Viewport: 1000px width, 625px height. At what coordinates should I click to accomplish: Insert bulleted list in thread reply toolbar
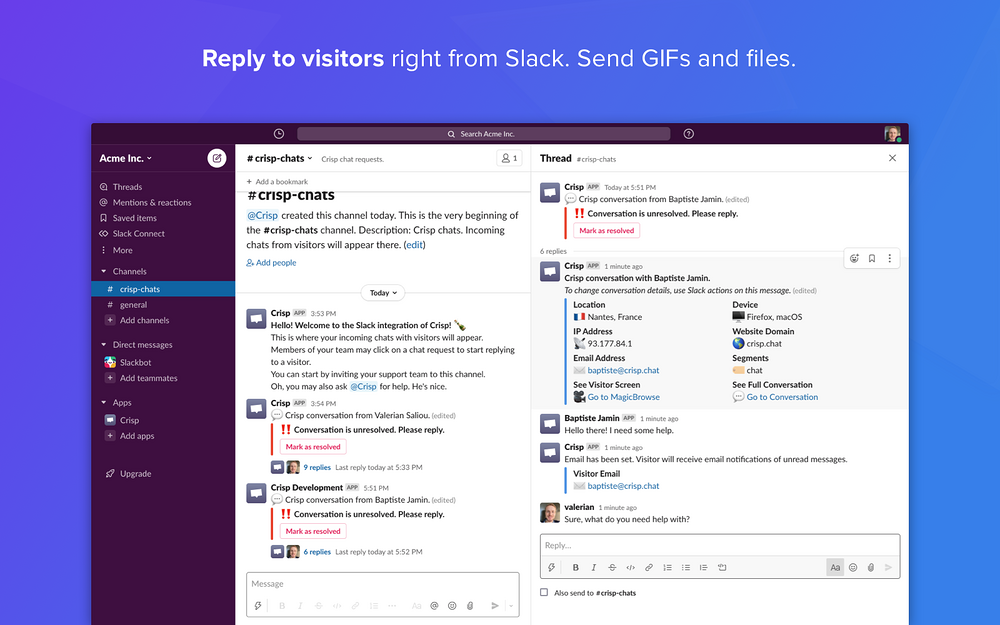686,568
